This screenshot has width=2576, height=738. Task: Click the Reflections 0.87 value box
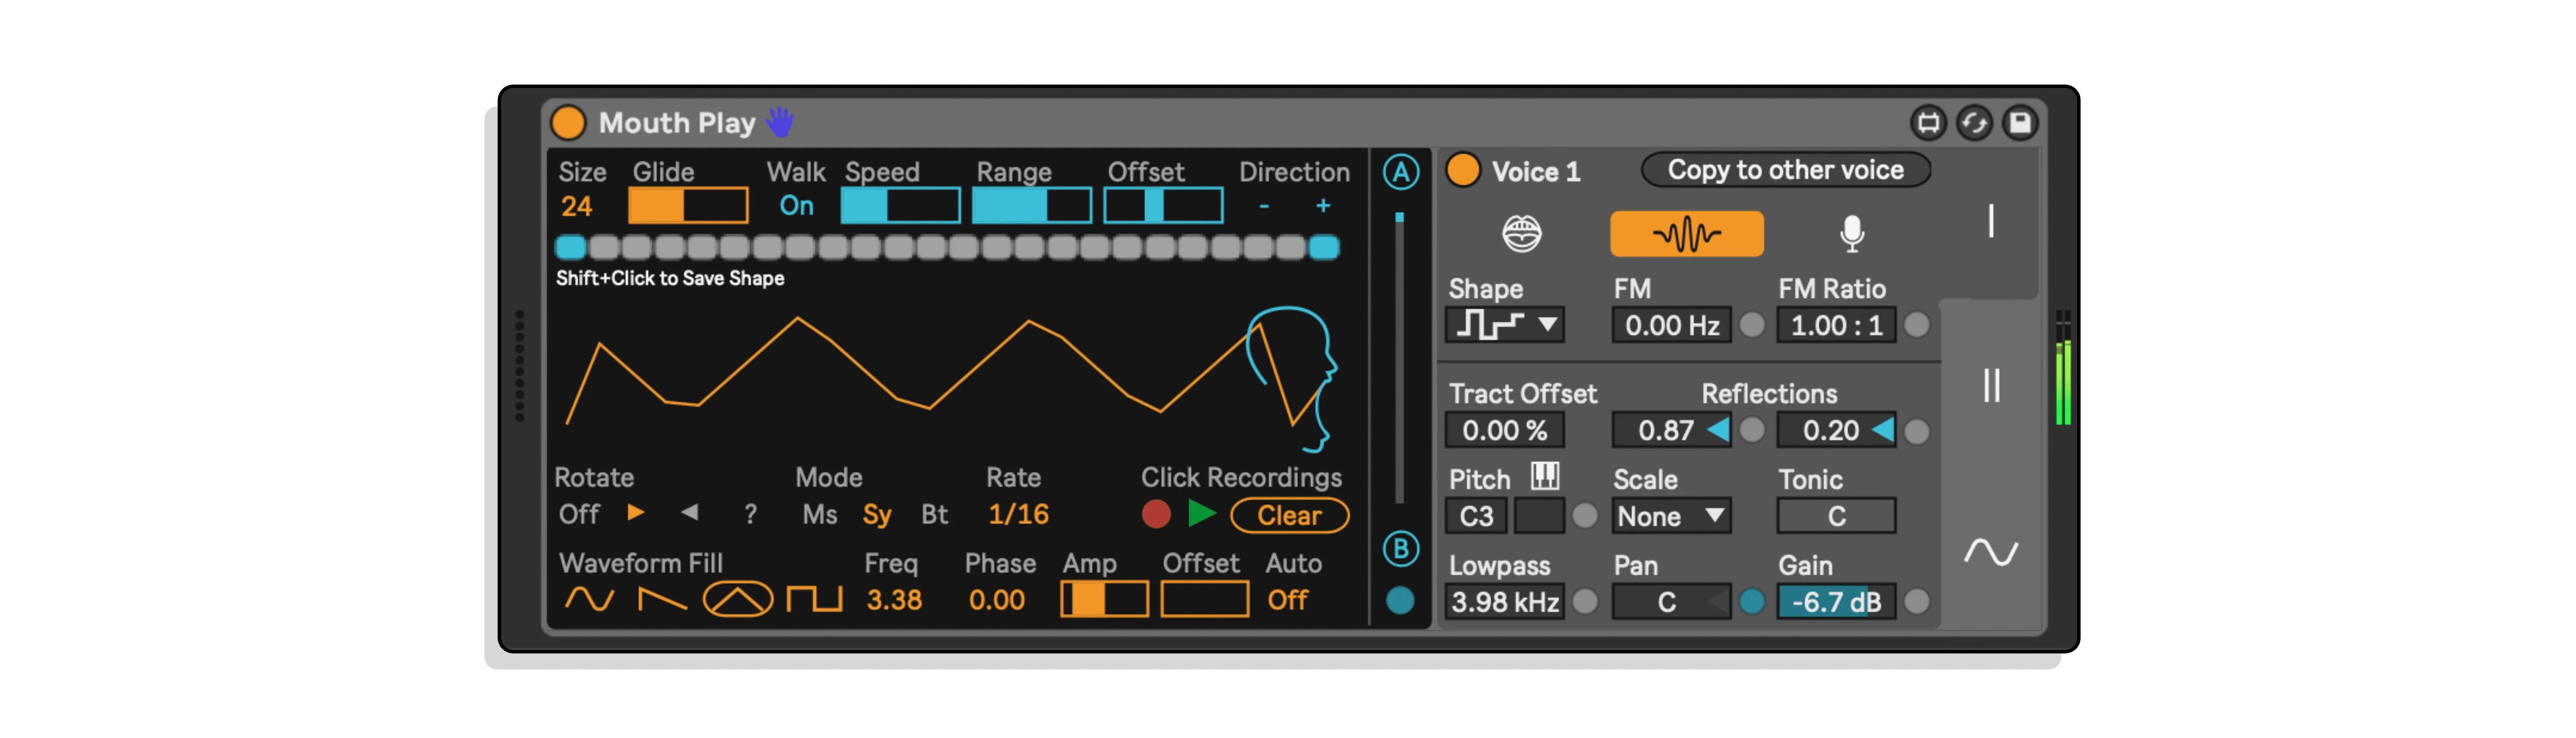[x=1671, y=431]
